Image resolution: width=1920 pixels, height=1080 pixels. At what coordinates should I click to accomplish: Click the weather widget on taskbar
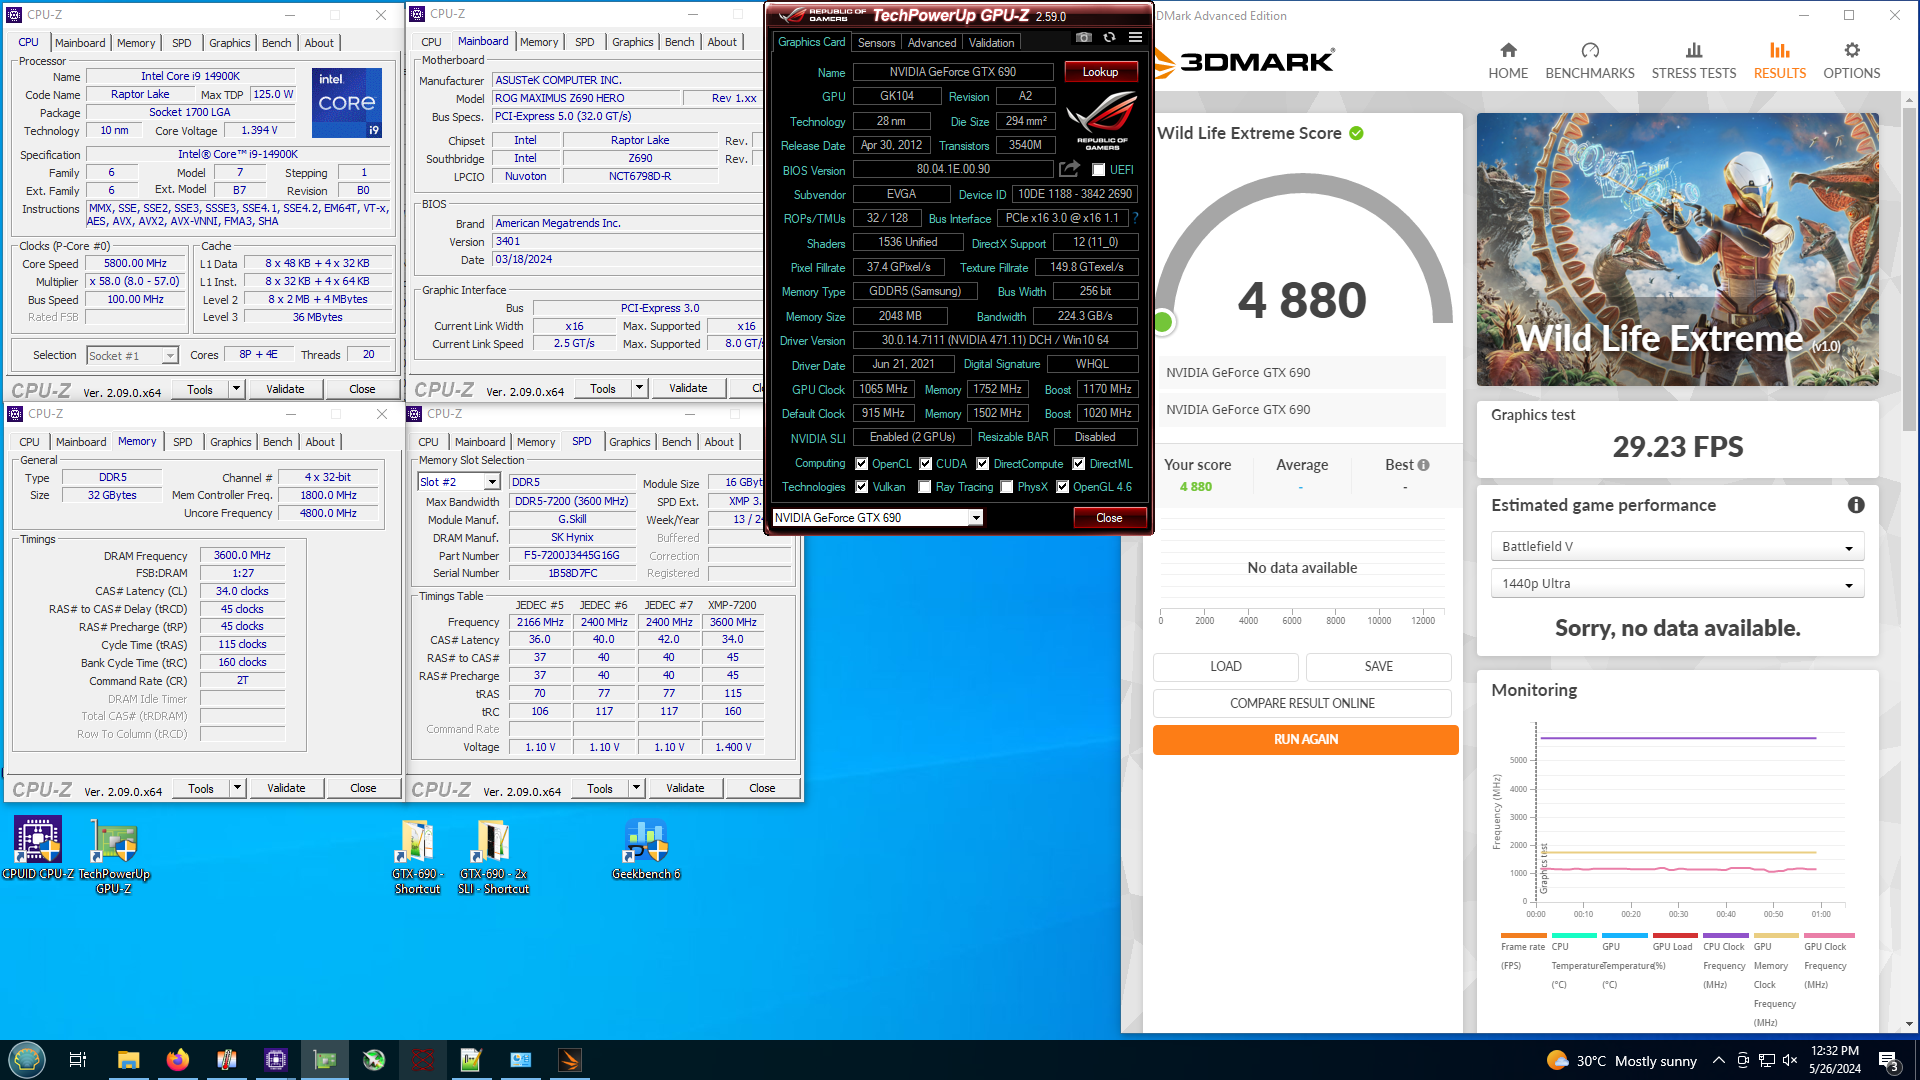click(x=1621, y=1060)
